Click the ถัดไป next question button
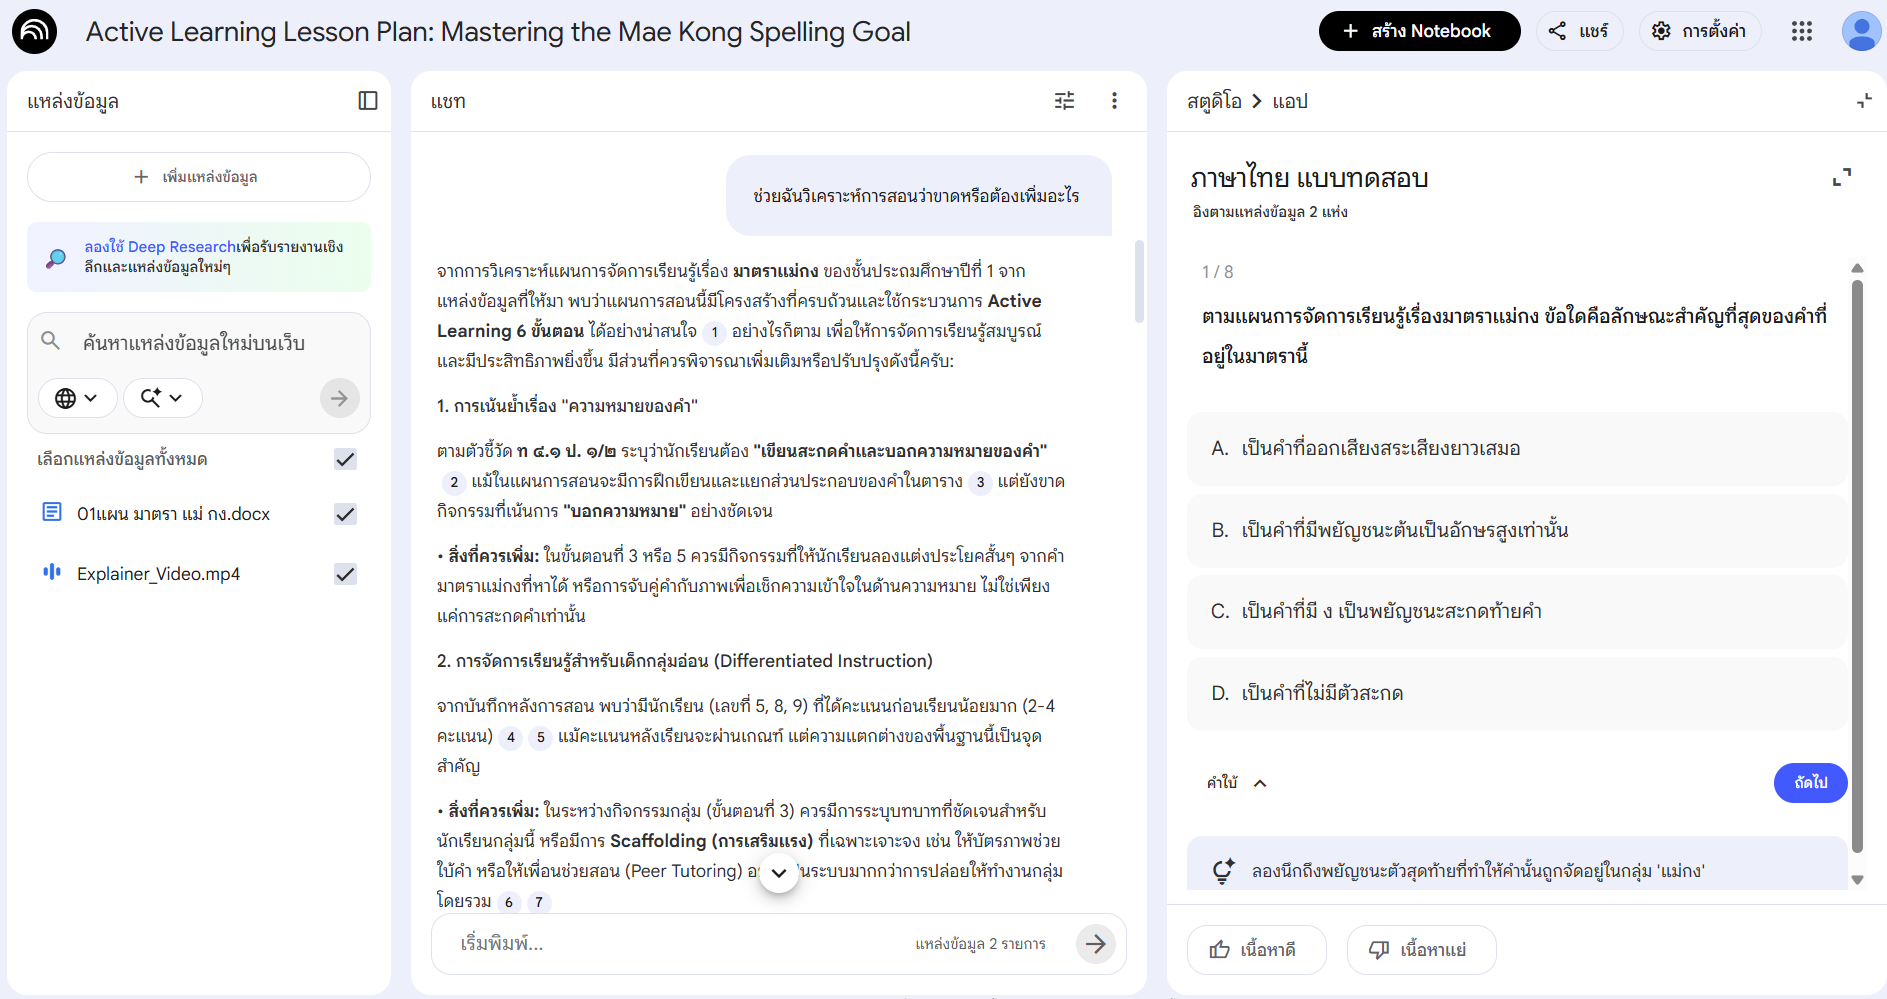Viewport: 1887px width, 999px height. coord(1809,783)
